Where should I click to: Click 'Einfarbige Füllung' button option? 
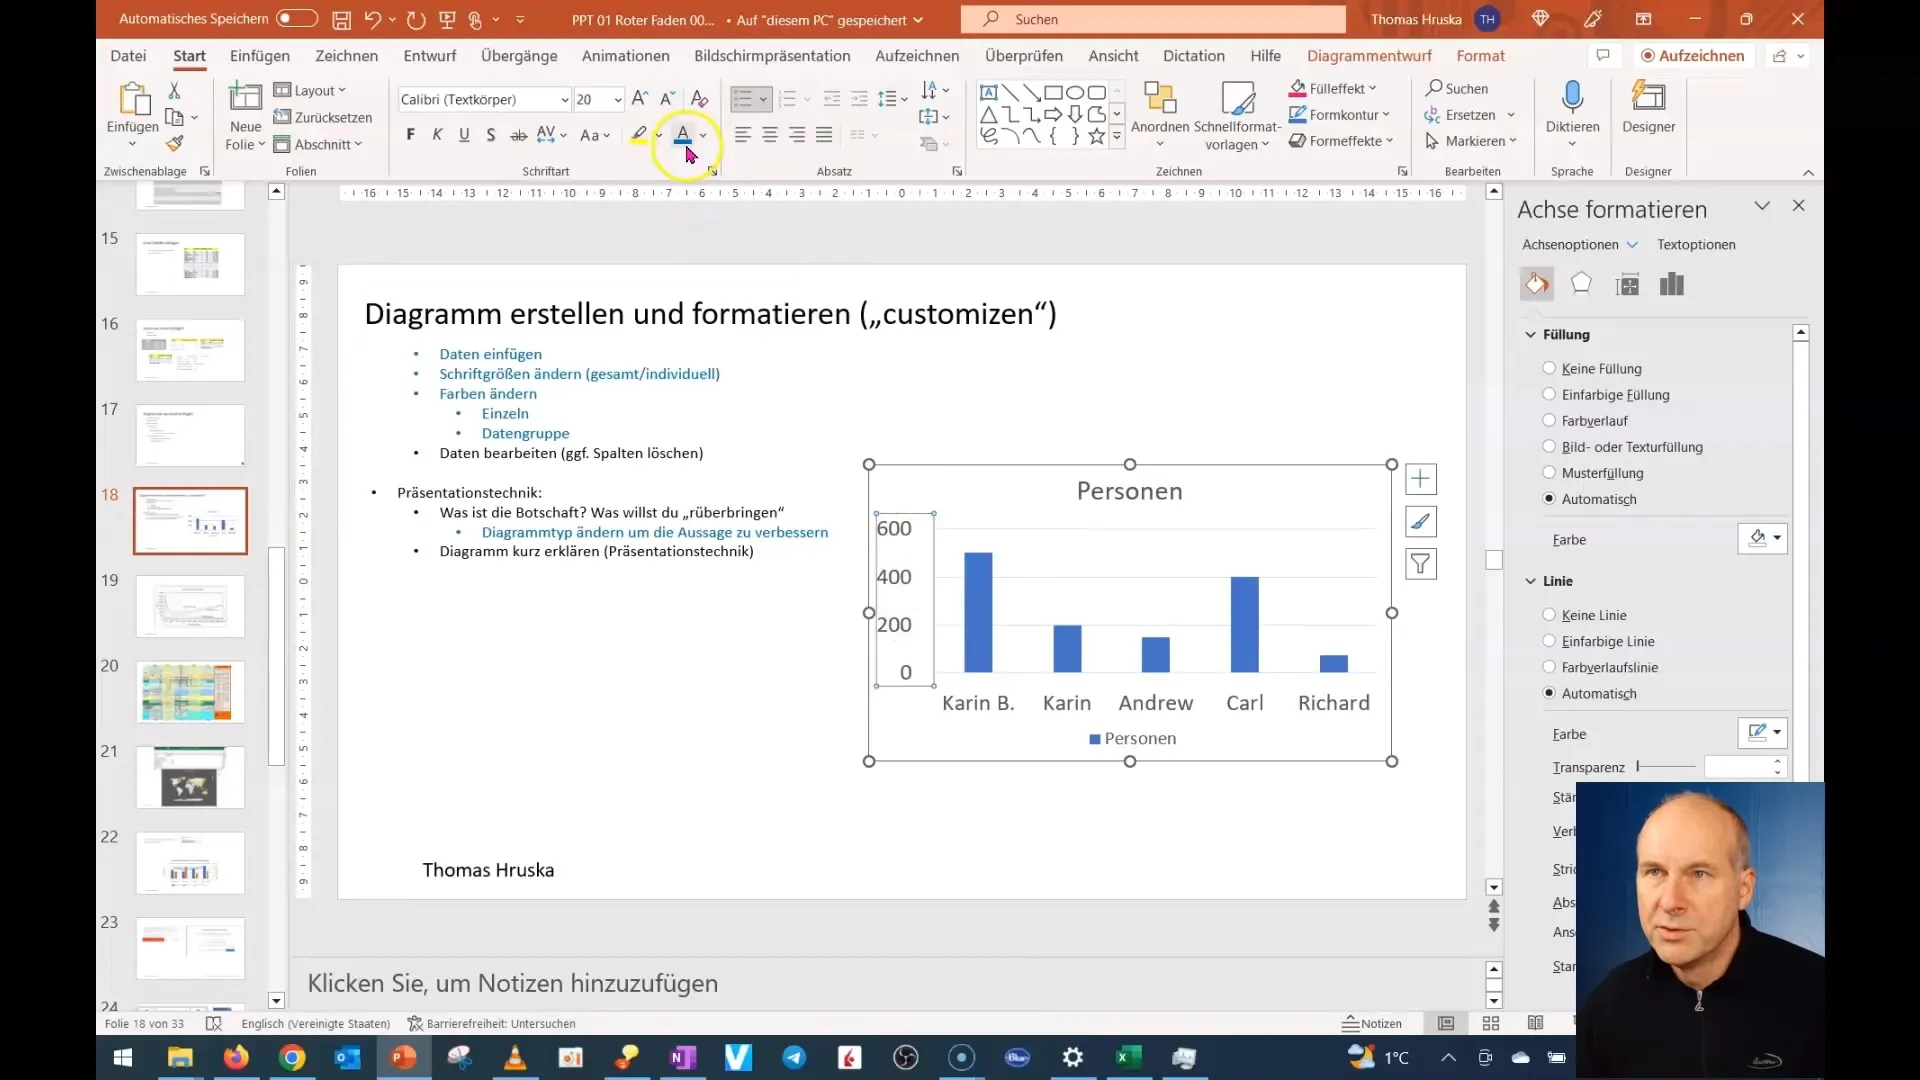click(x=1549, y=394)
